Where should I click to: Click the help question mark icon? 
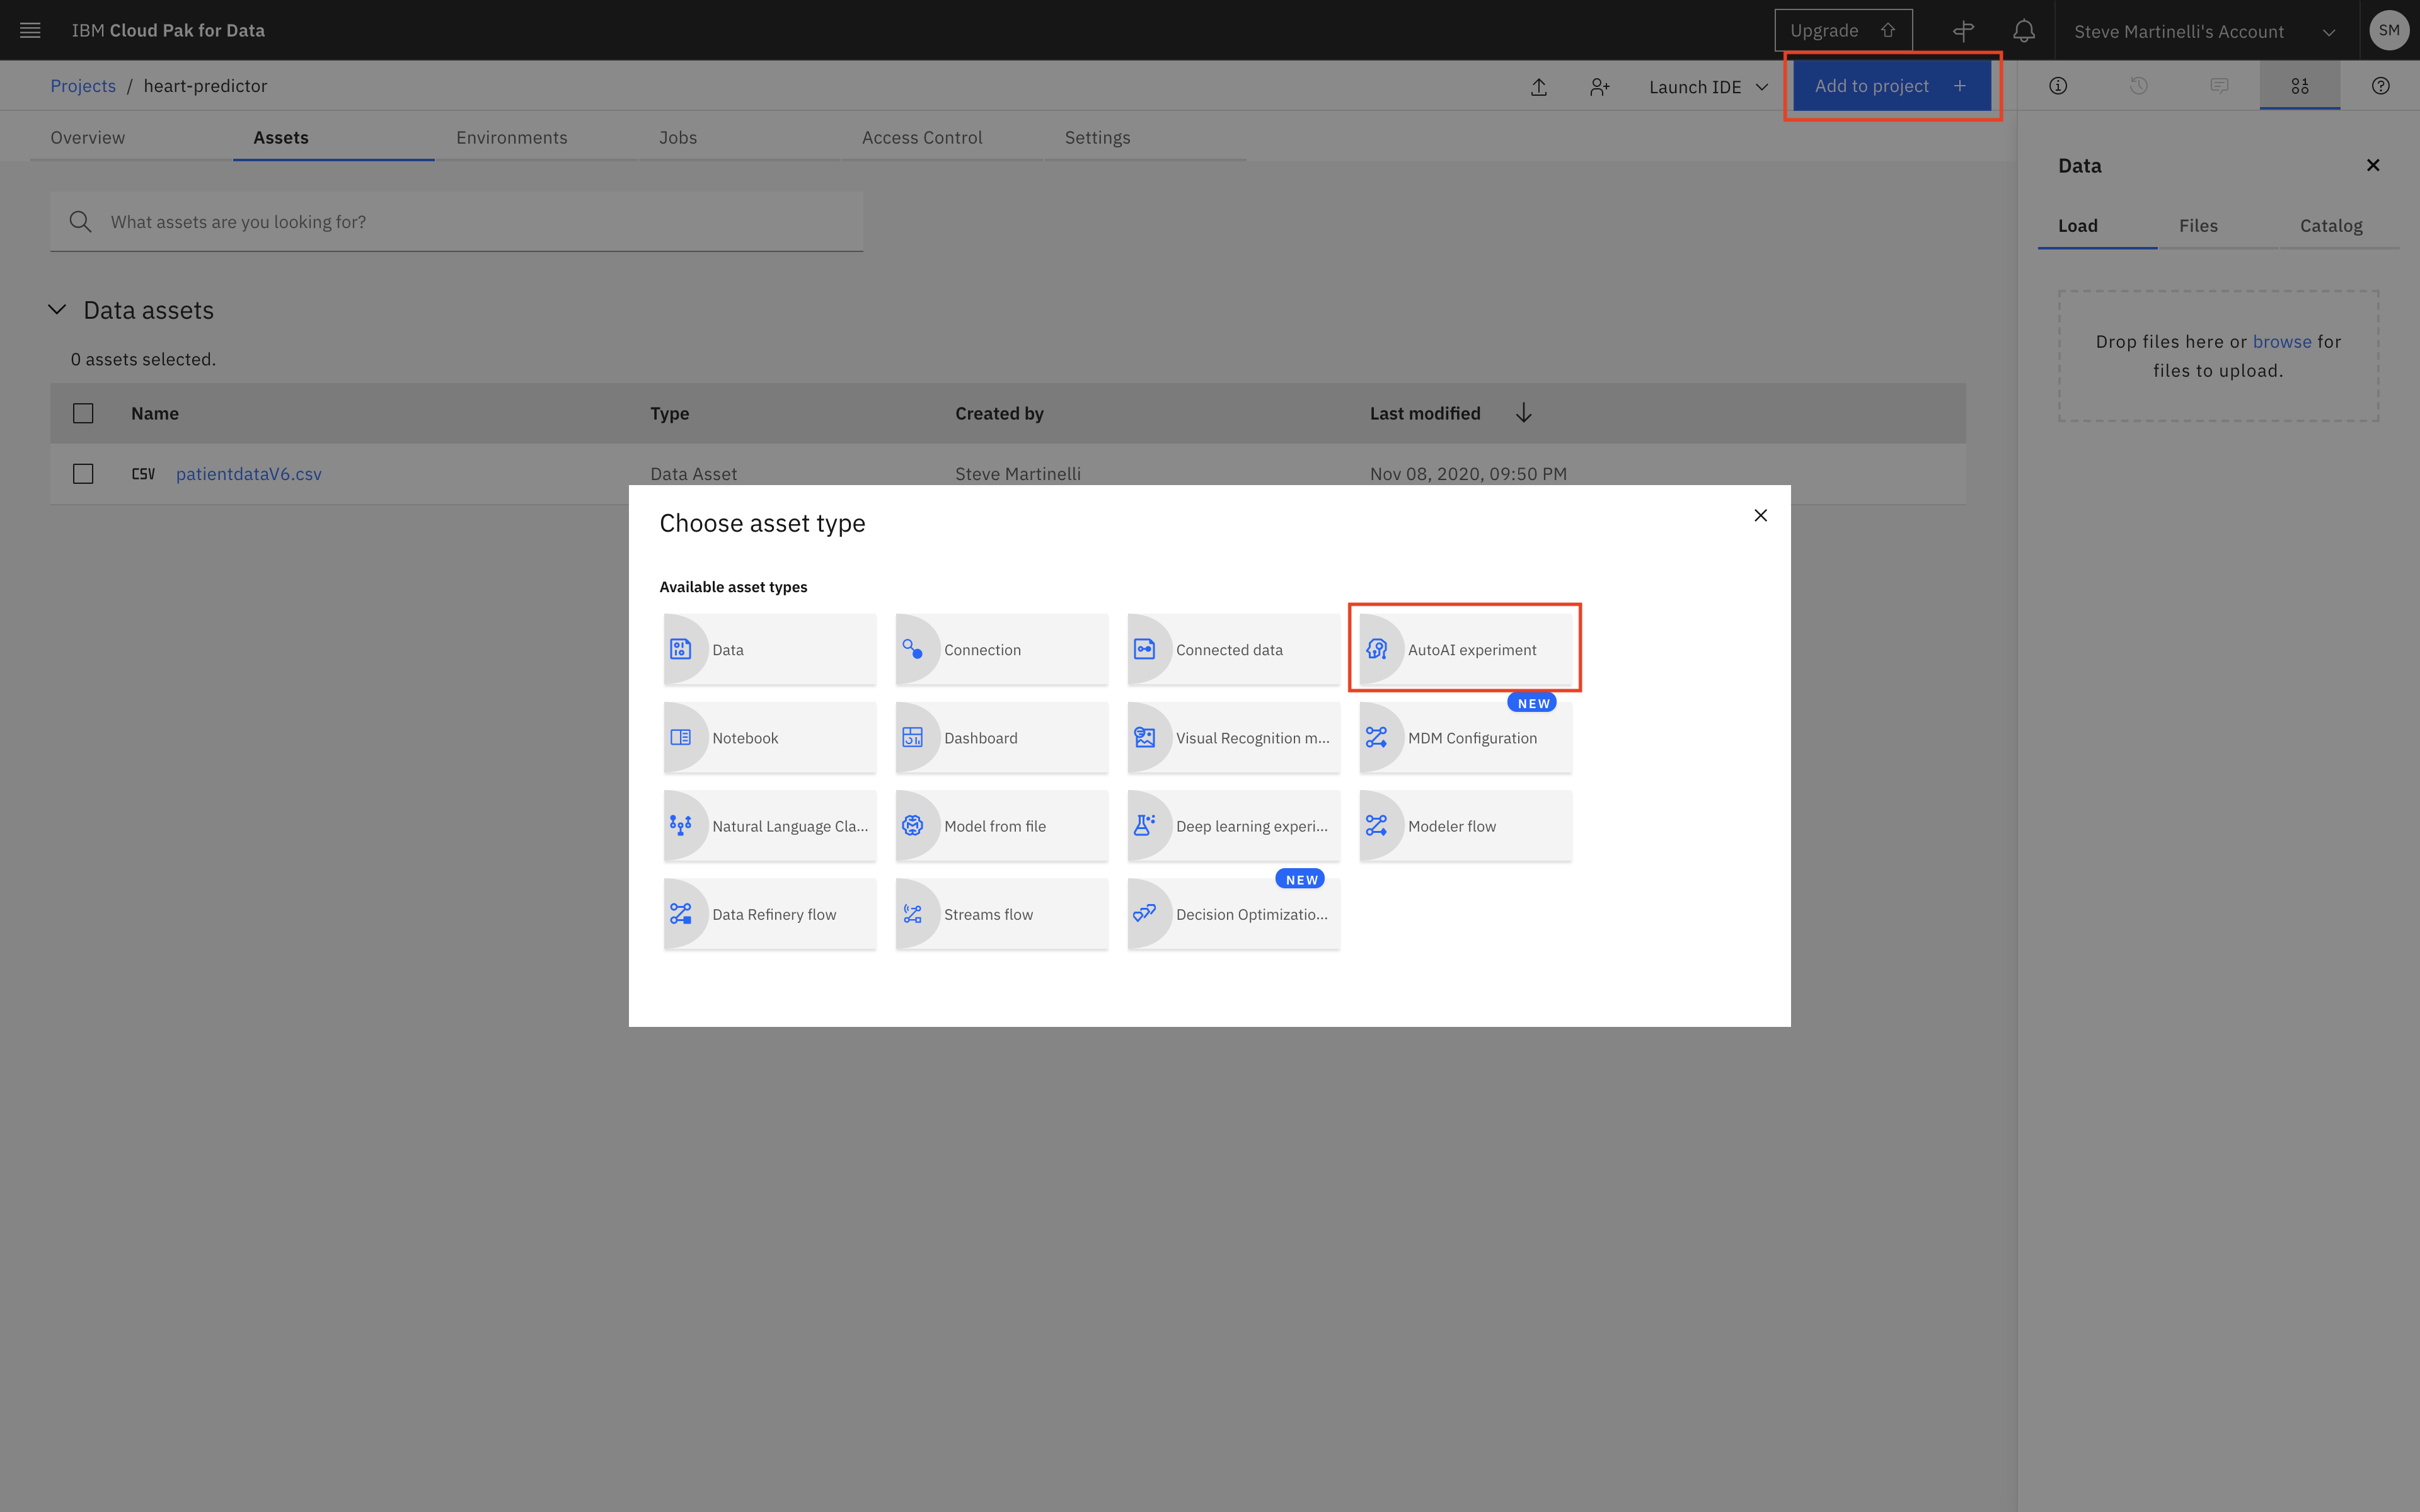click(x=2380, y=86)
